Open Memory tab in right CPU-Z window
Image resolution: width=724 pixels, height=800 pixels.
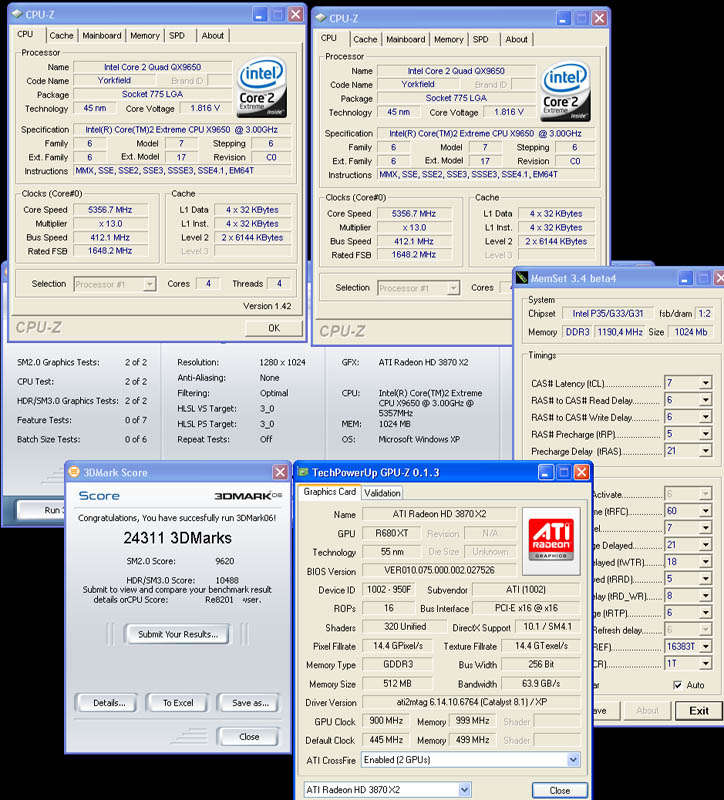[x=448, y=39]
